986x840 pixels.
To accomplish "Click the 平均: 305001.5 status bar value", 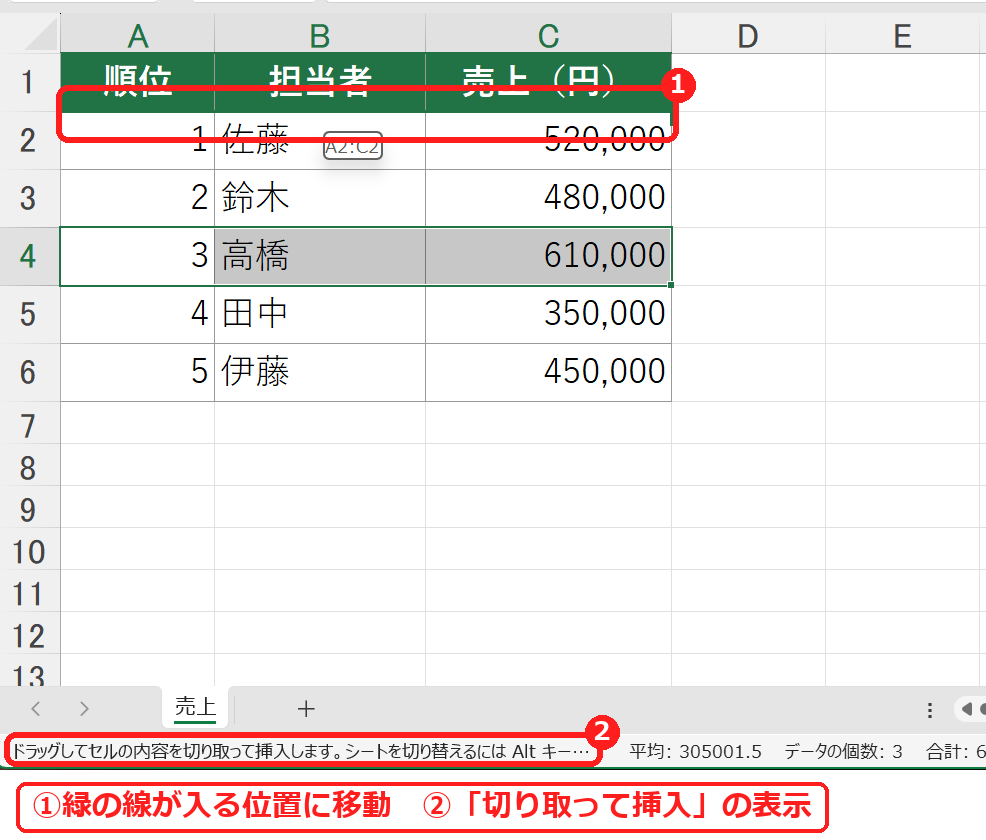I will 695,751.
